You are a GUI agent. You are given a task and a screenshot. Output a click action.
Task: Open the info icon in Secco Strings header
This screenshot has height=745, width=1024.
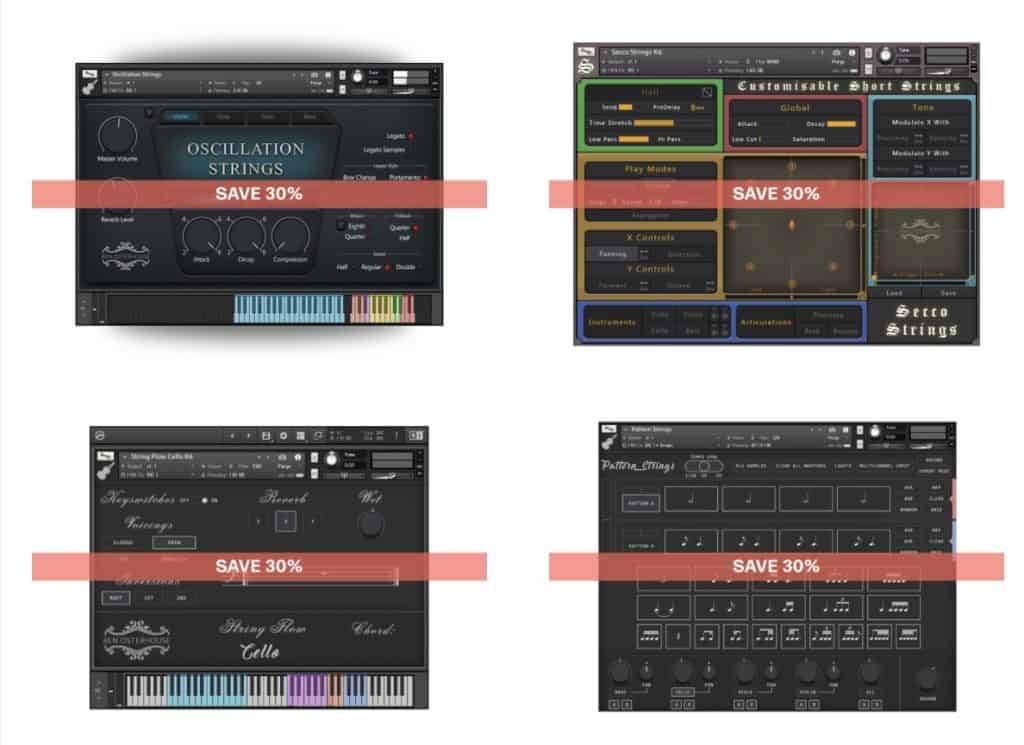pyautogui.click(x=852, y=52)
